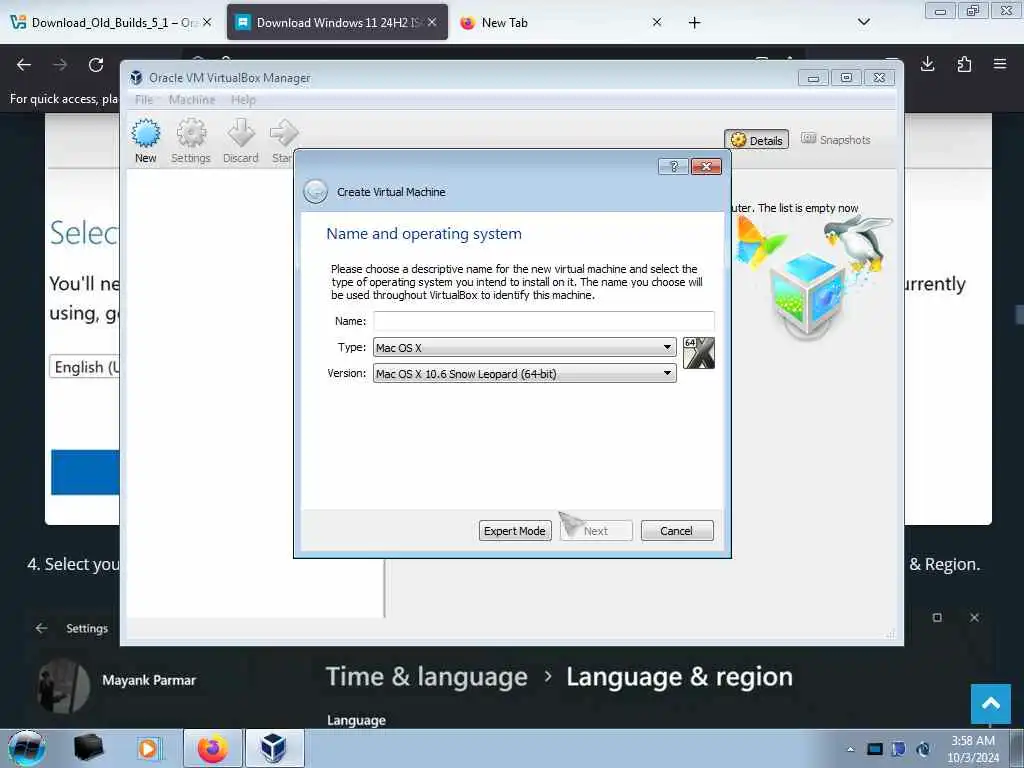Click the Next button in wizard
This screenshot has width=1024, height=768.
(596, 531)
